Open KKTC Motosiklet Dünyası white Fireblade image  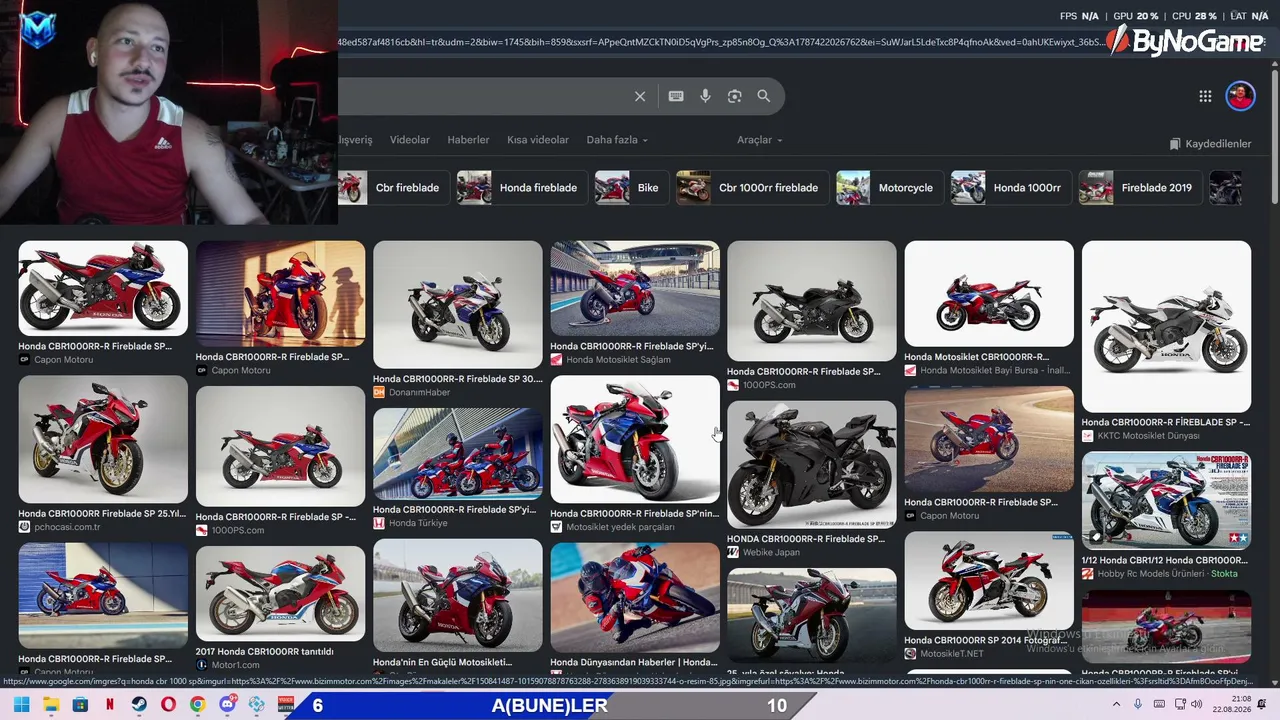(x=1166, y=326)
